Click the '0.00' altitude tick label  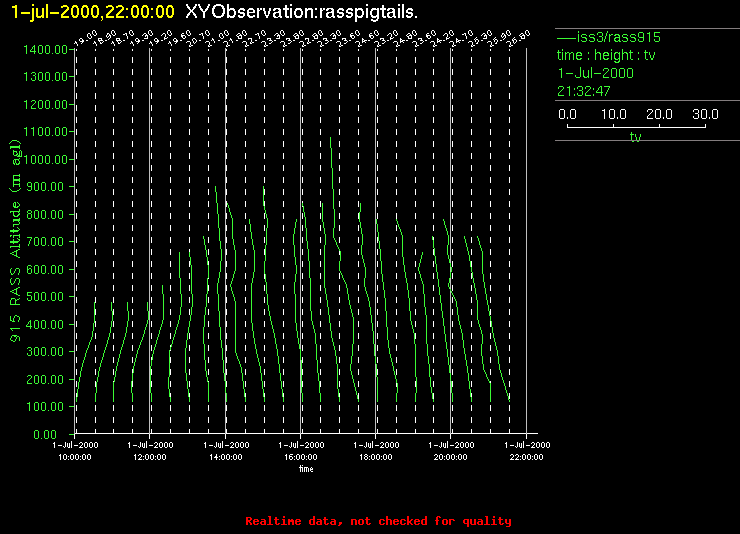click(45, 434)
